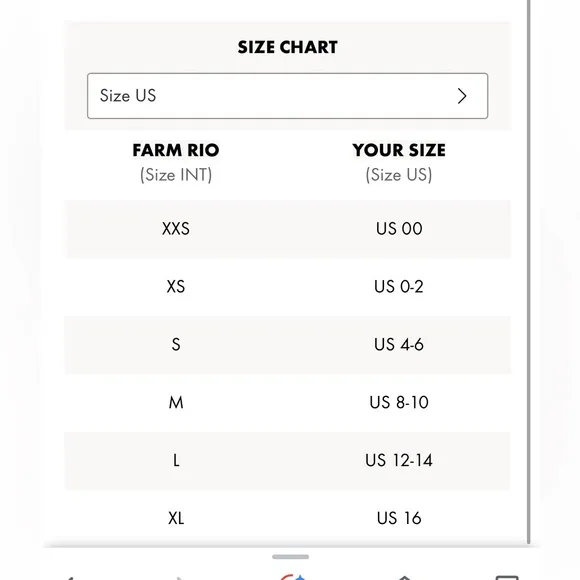The image size is (580, 580).
Task: Click the Size US field label
Action: [x=128, y=96]
